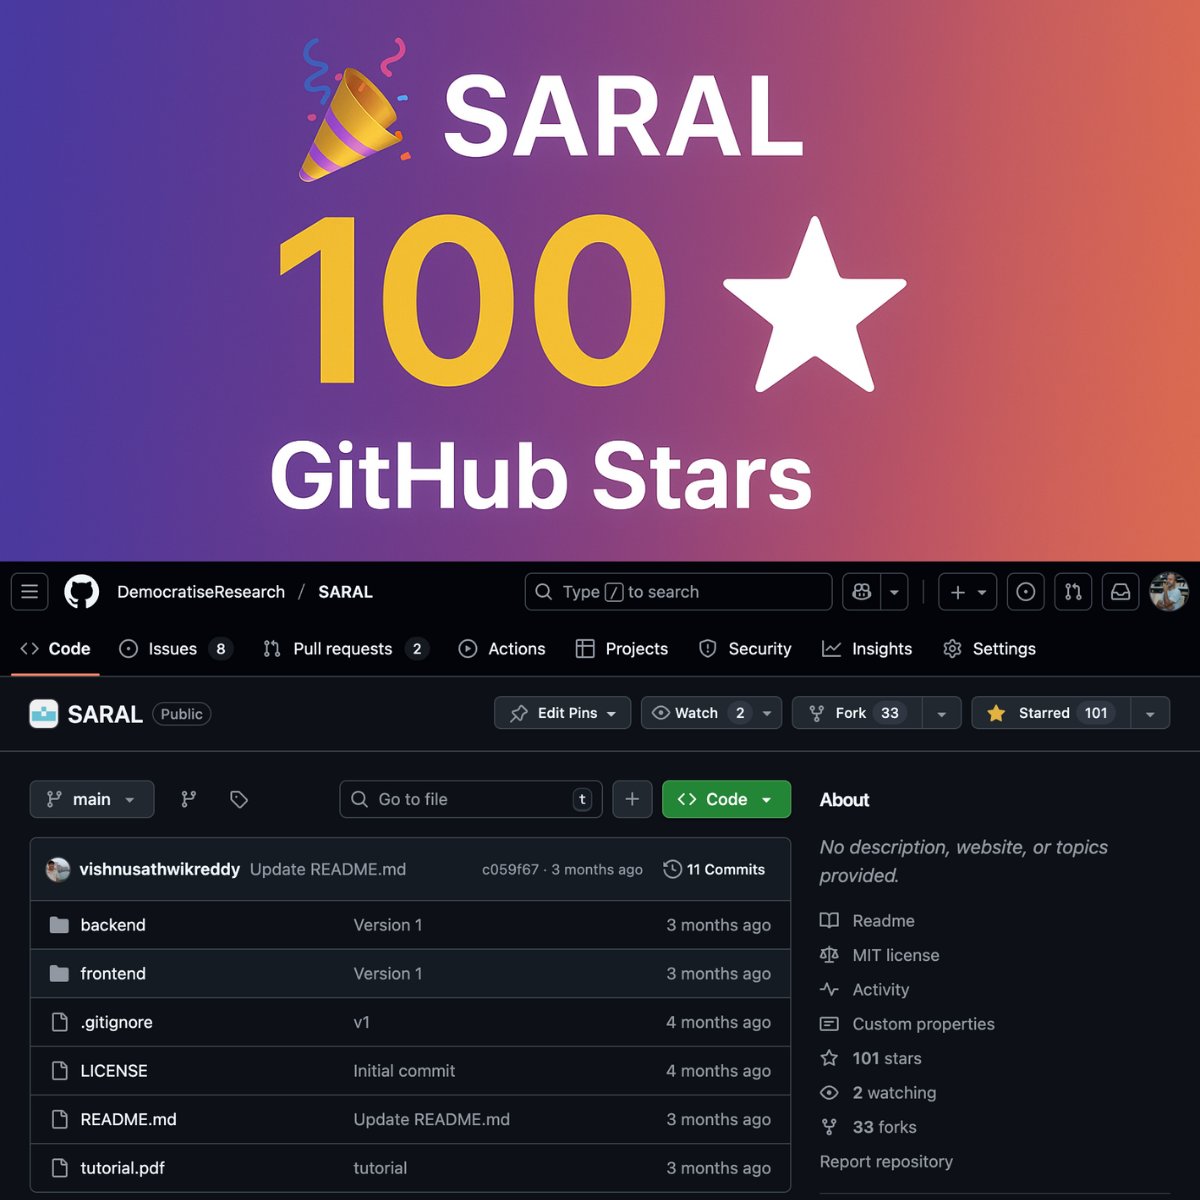Viewport: 1200px width, 1200px height.
Task: Open the Actions tab
Action: coord(502,649)
